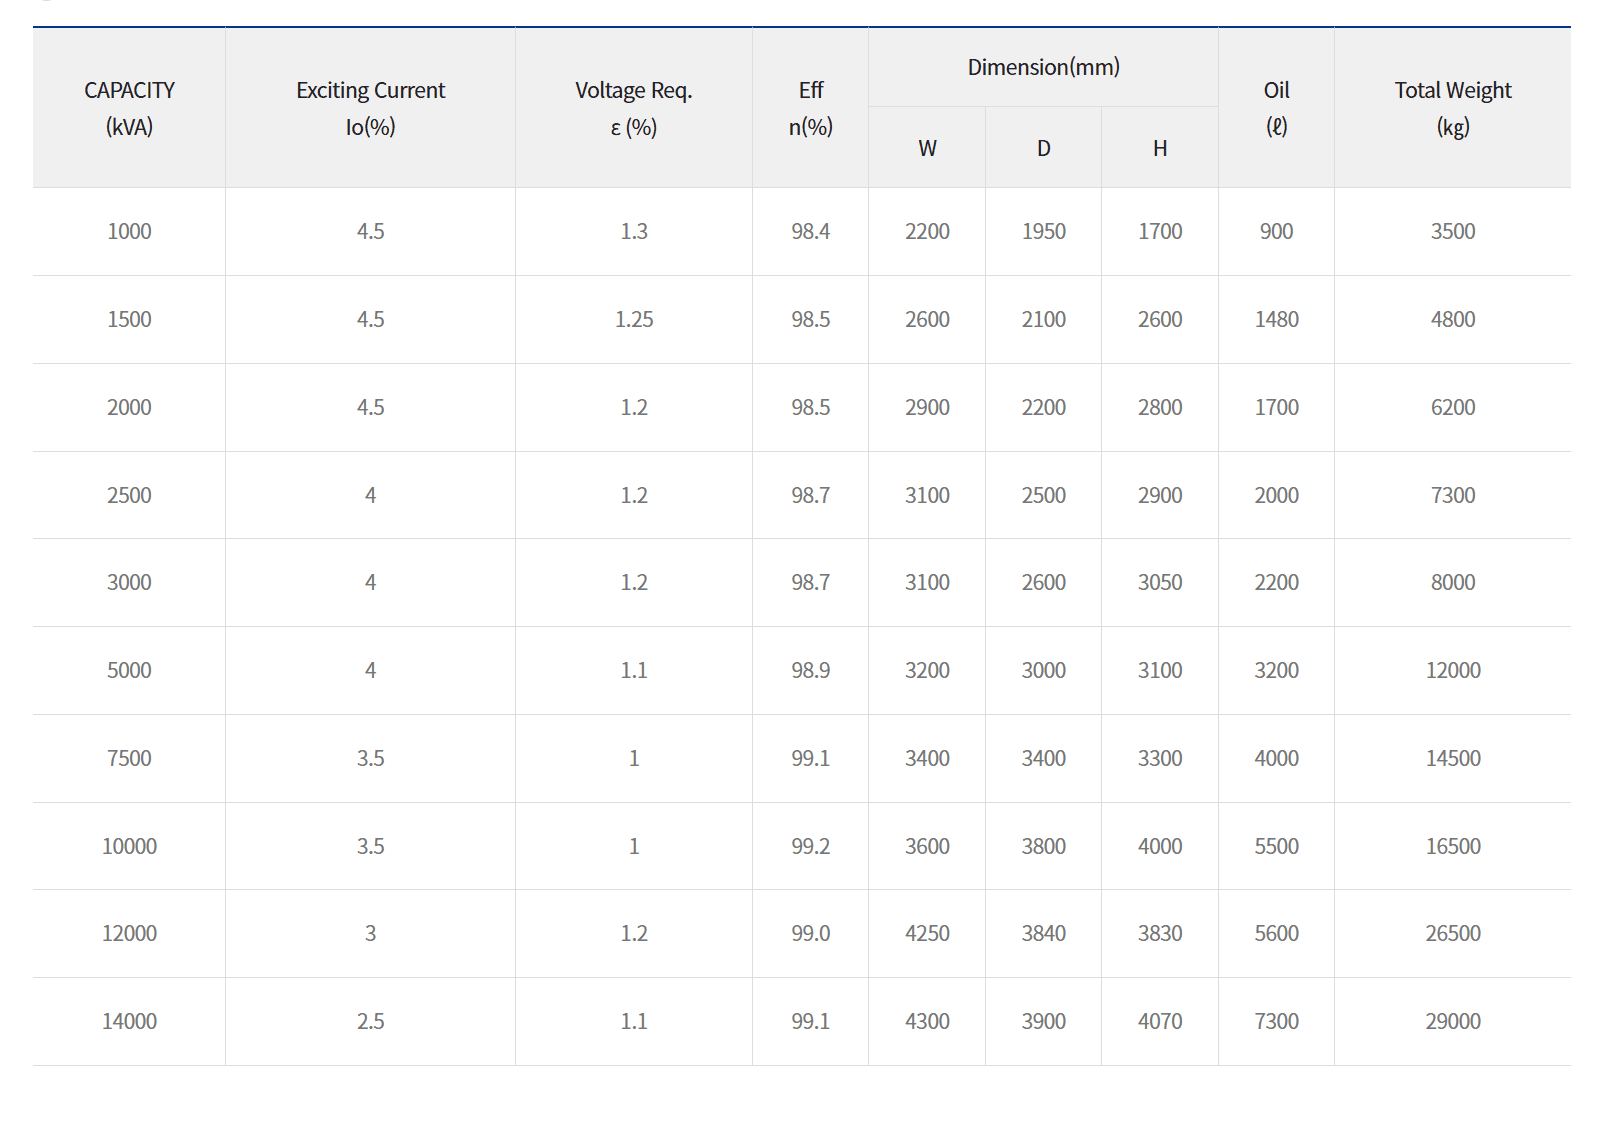Viewport: 1617px width, 1132px height.
Task: Select the 2.5 exciting current value
Action: (370, 1021)
